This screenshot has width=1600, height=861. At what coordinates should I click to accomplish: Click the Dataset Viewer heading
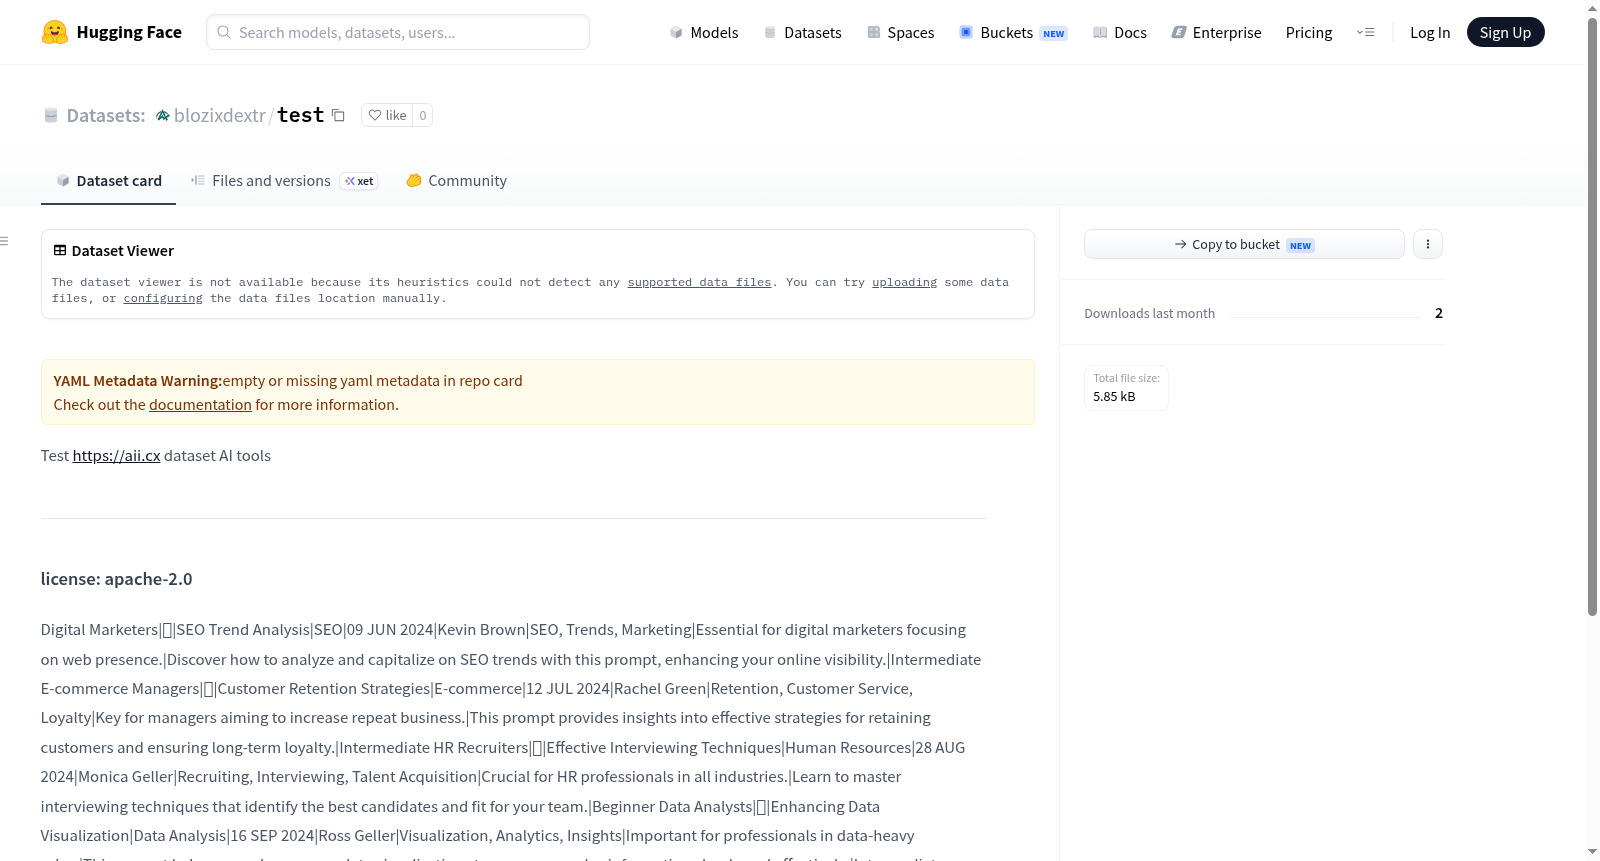(x=123, y=251)
